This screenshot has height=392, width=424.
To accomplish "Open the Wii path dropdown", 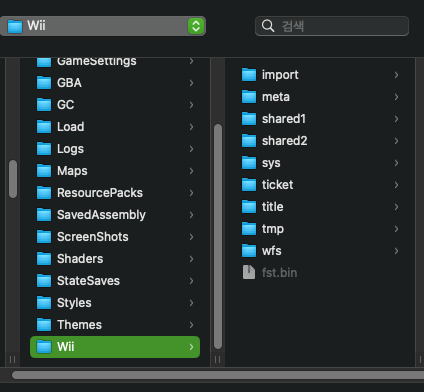I will pyautogui.click(x=103, y=26).
